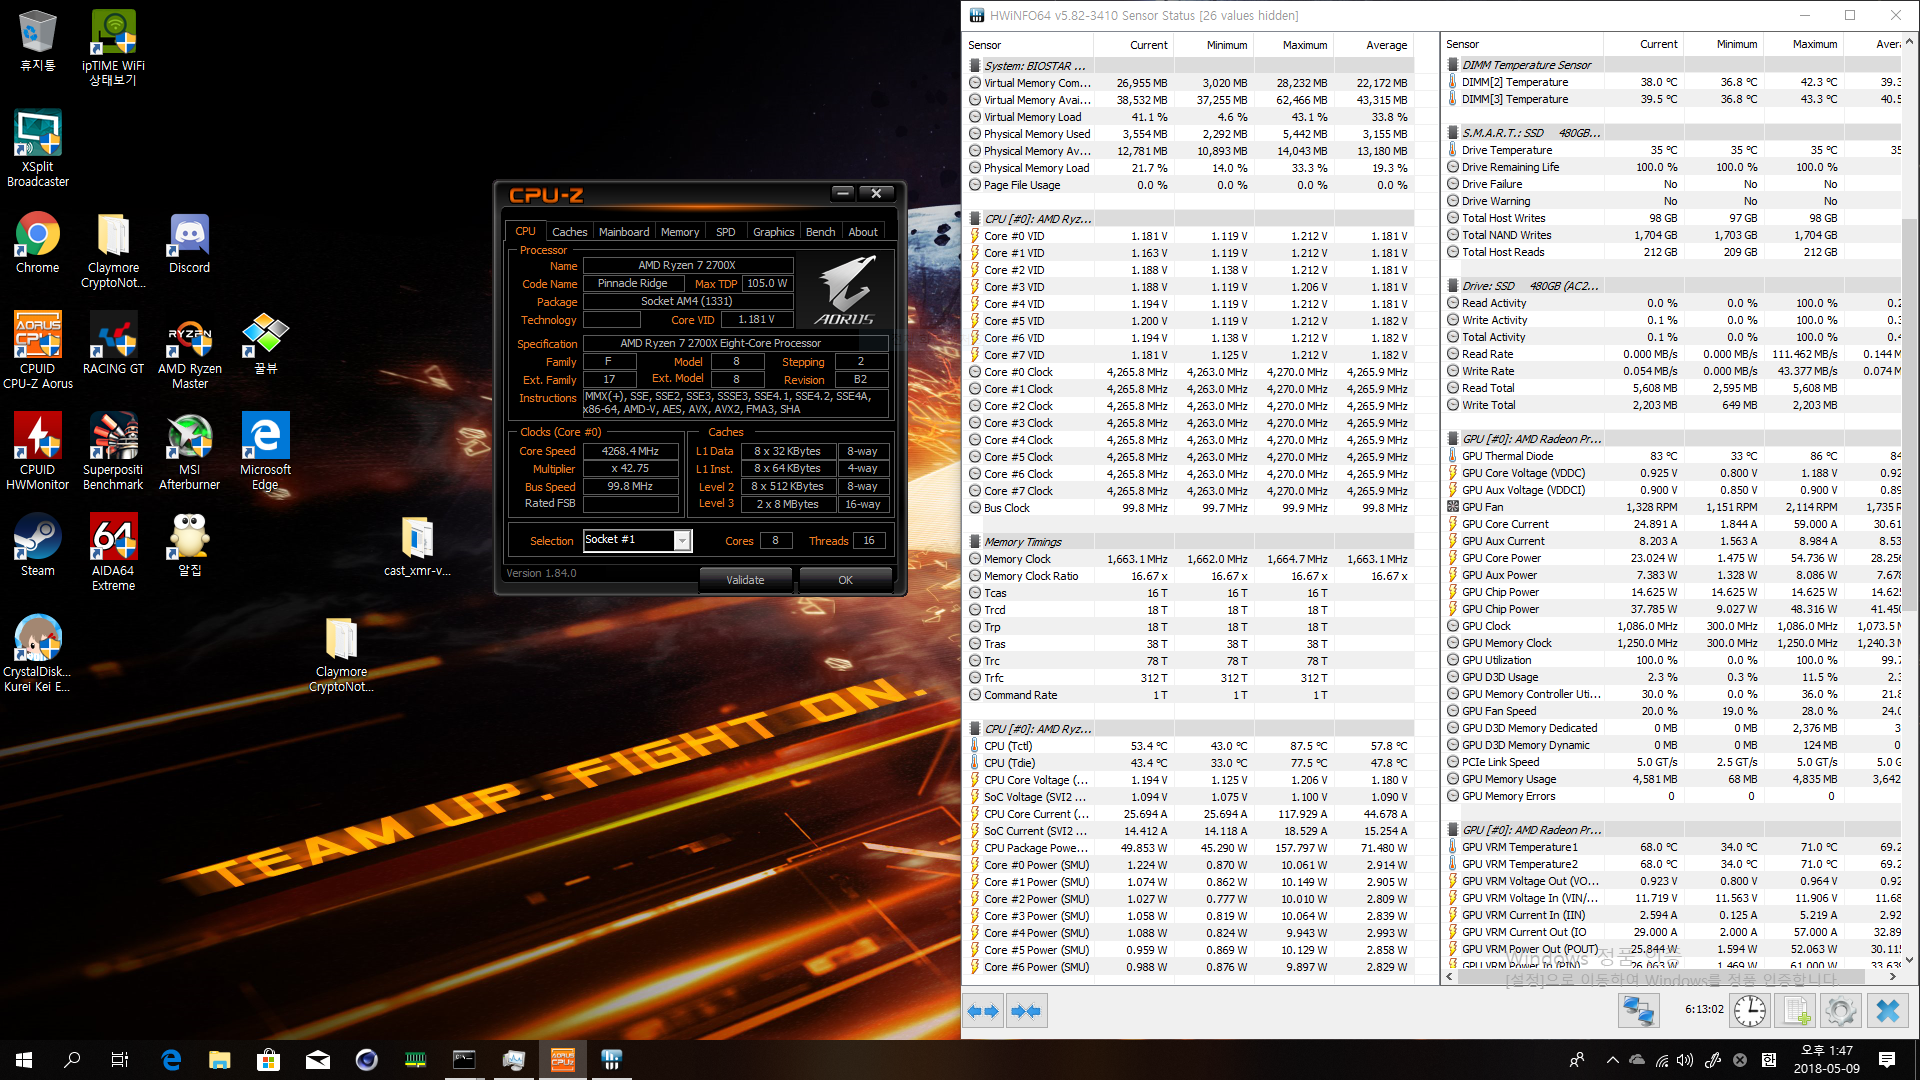Select GPU Thermal Diode sensor row
Viewport: 1920px width, 1080px height.
(x=1673, y=456)
